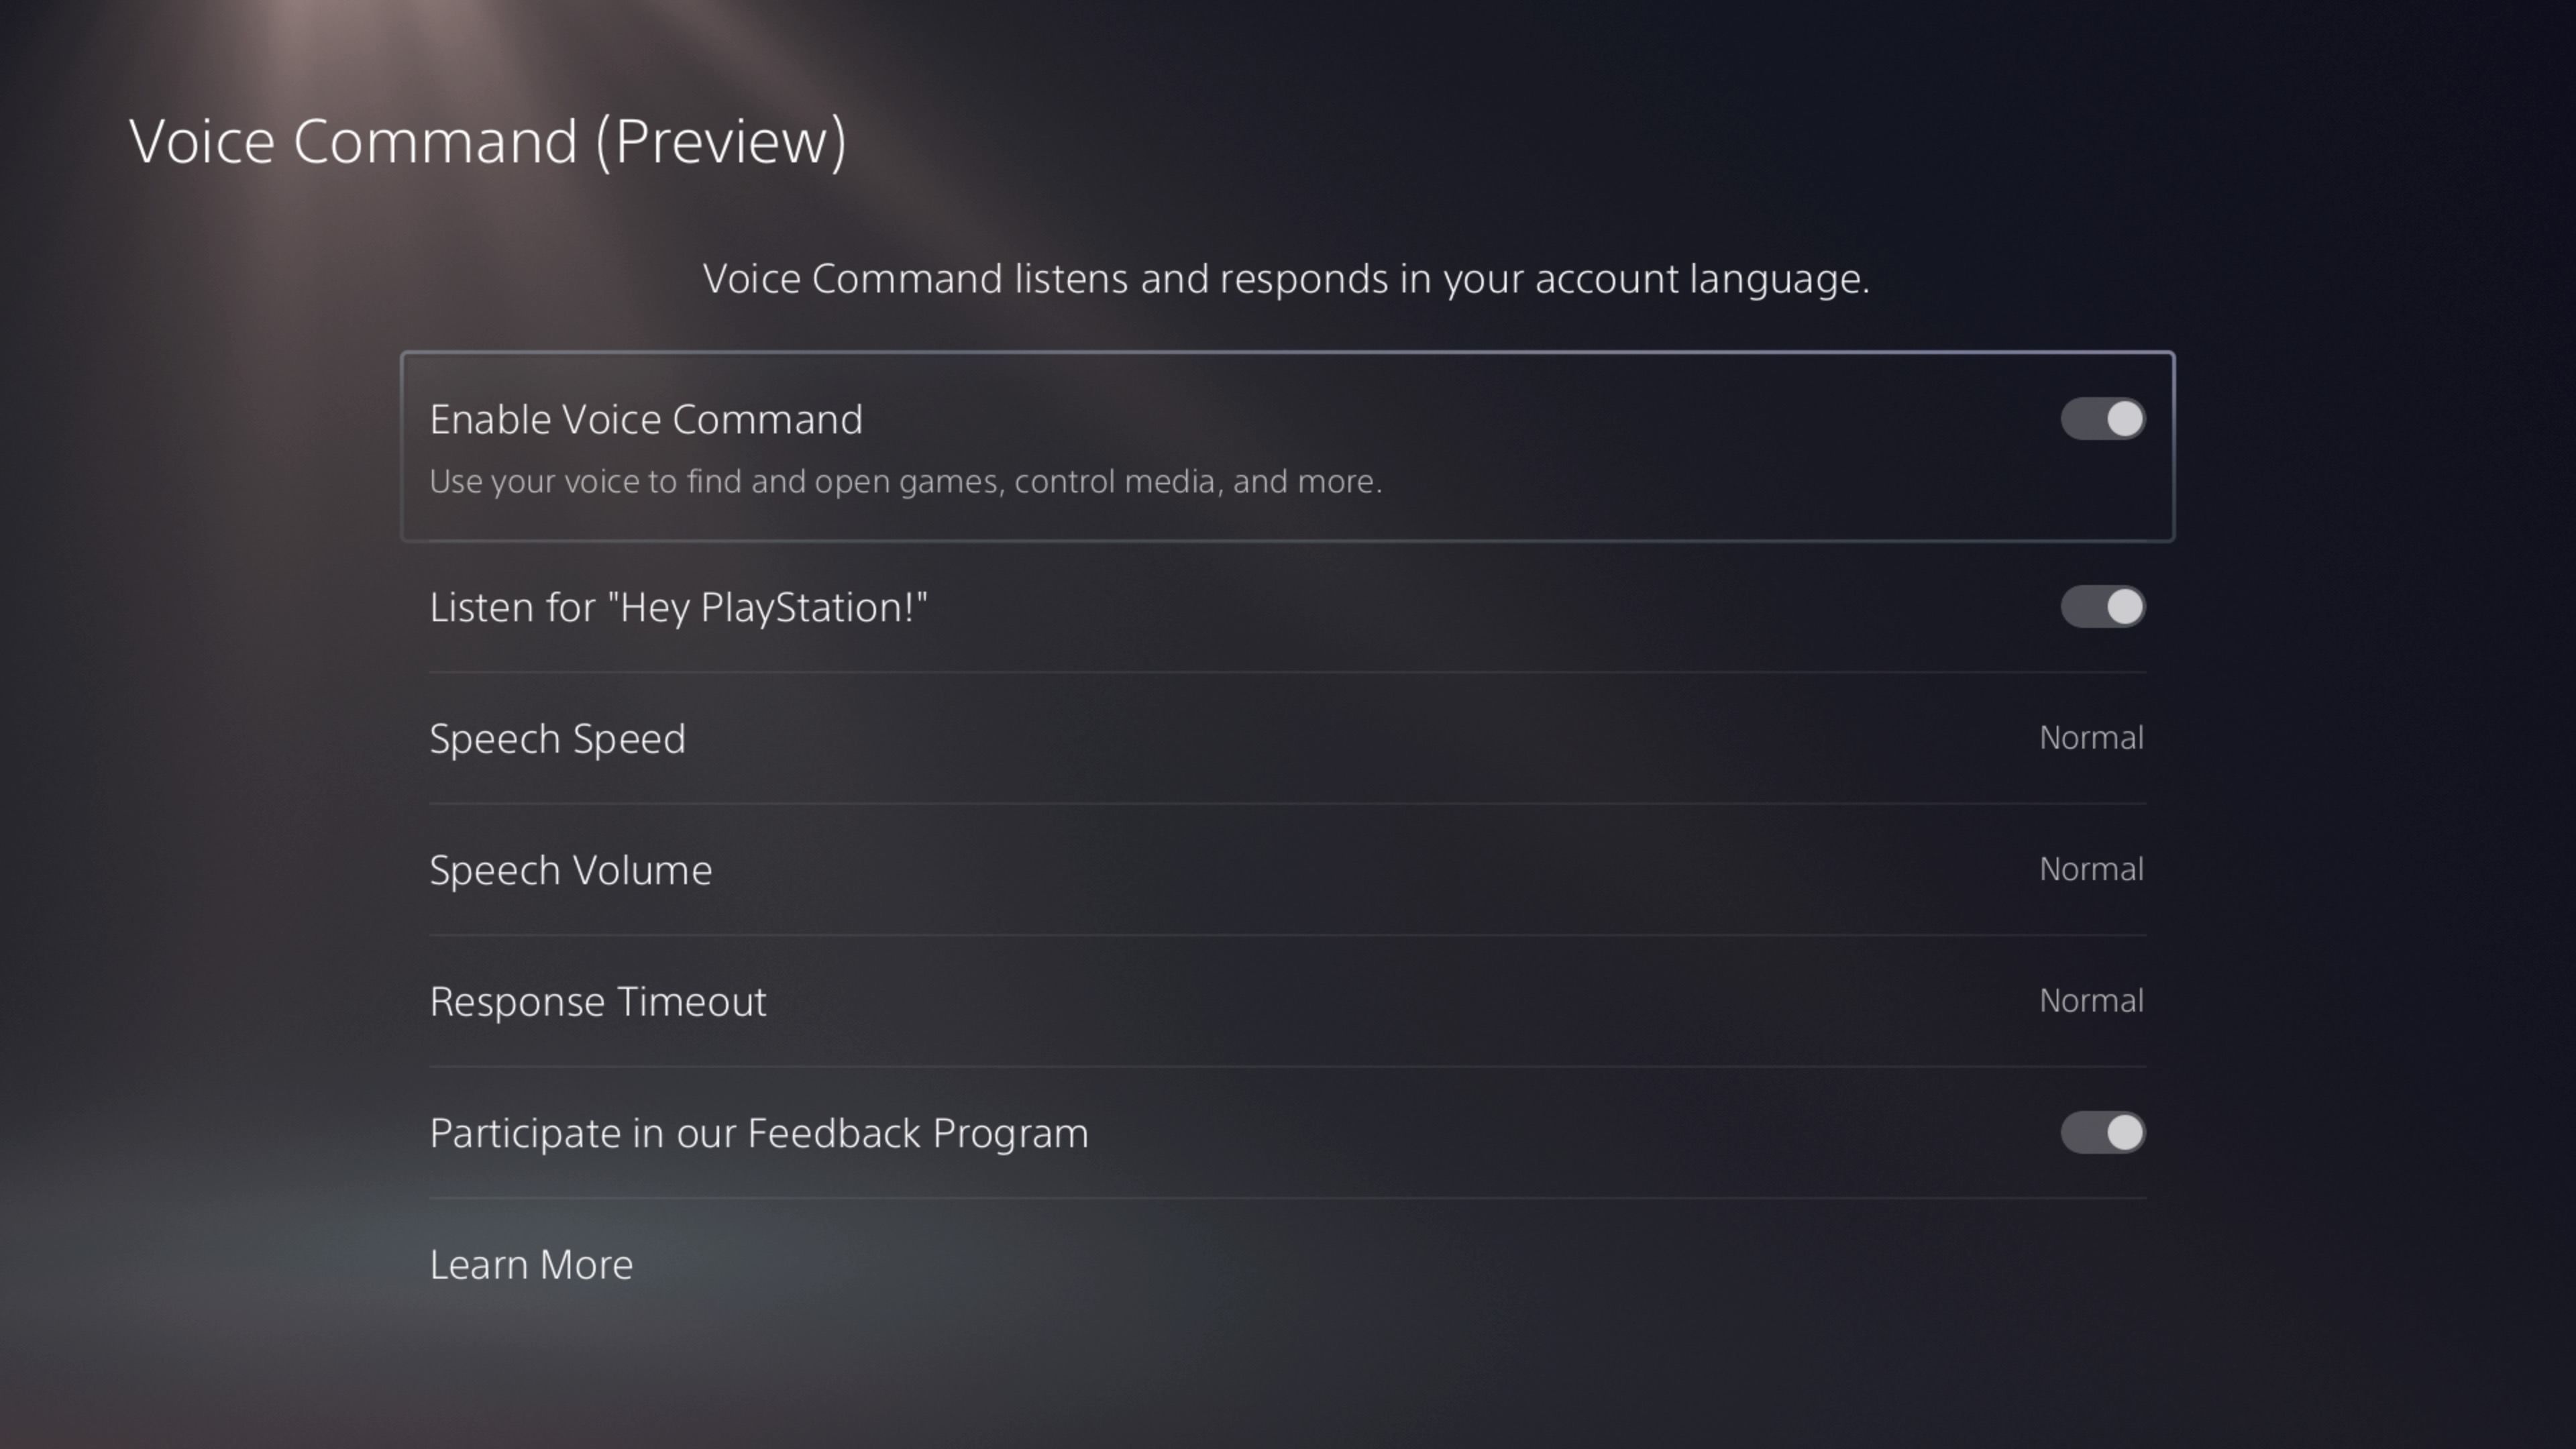The width and height of the screenshot is (2576, 1449).
Task: Select Speech Volume setting
Action: click(1288, 869)
